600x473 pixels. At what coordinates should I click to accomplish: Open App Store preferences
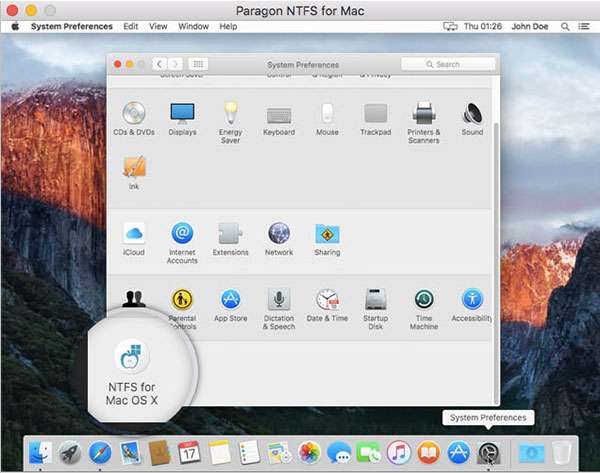tap(231, 305)
